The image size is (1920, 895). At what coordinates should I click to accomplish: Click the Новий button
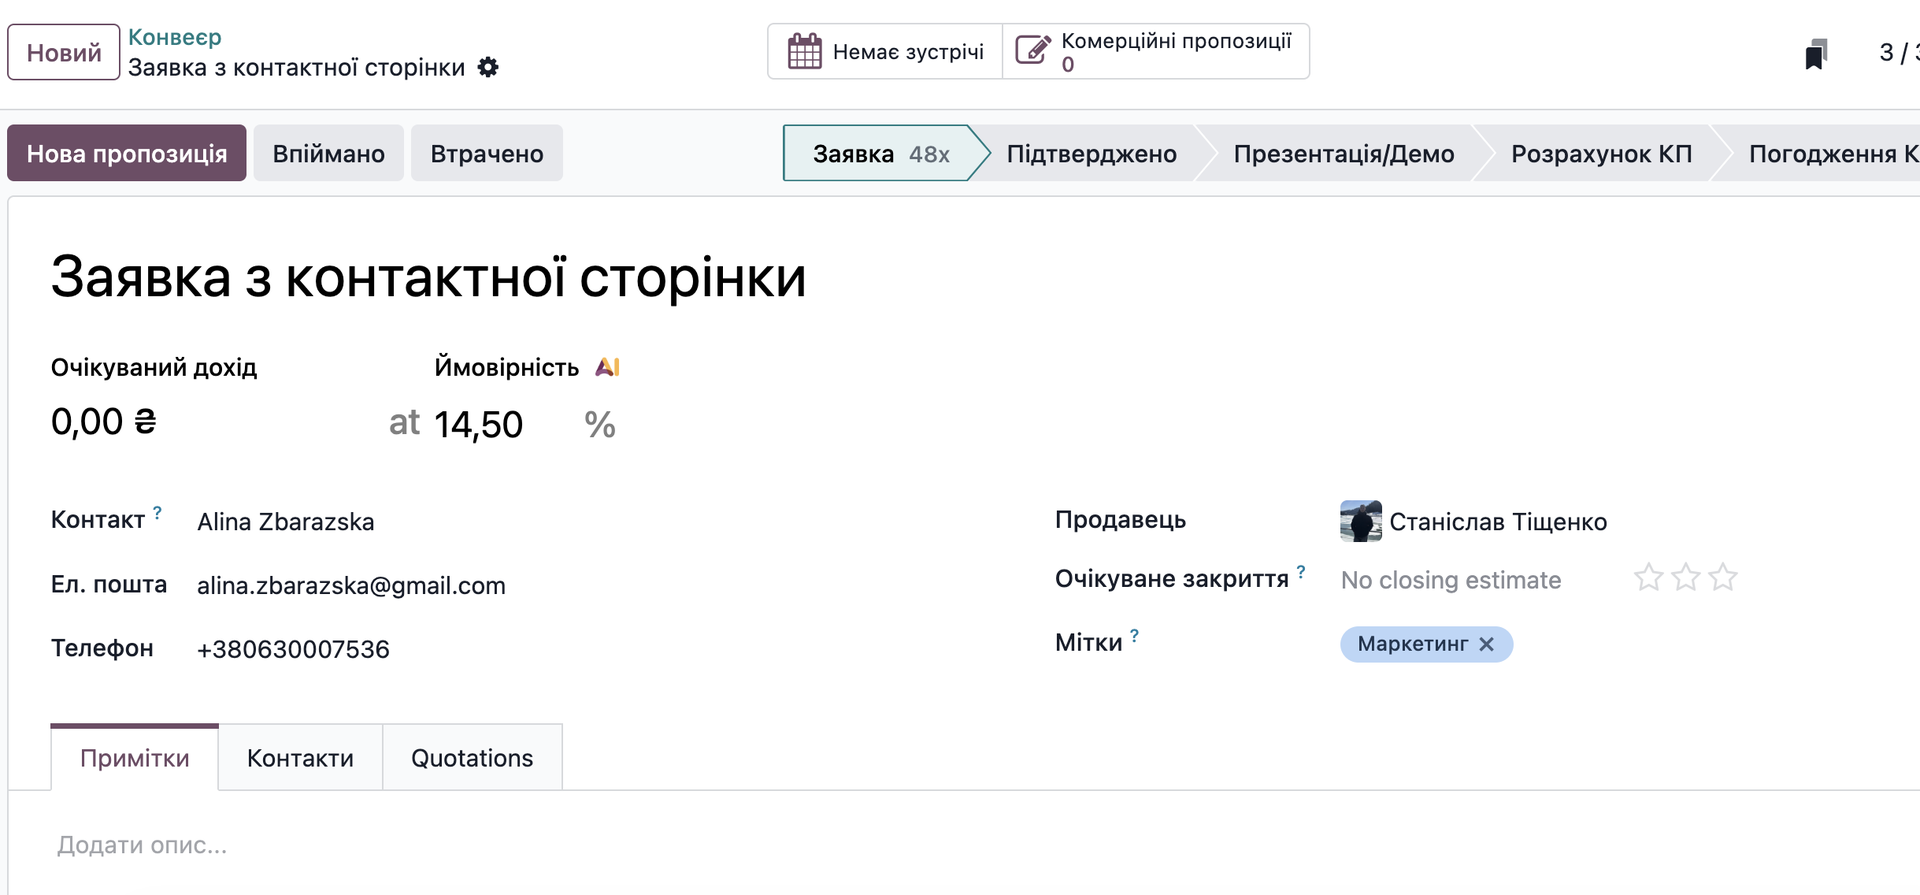tap(64, 52)
